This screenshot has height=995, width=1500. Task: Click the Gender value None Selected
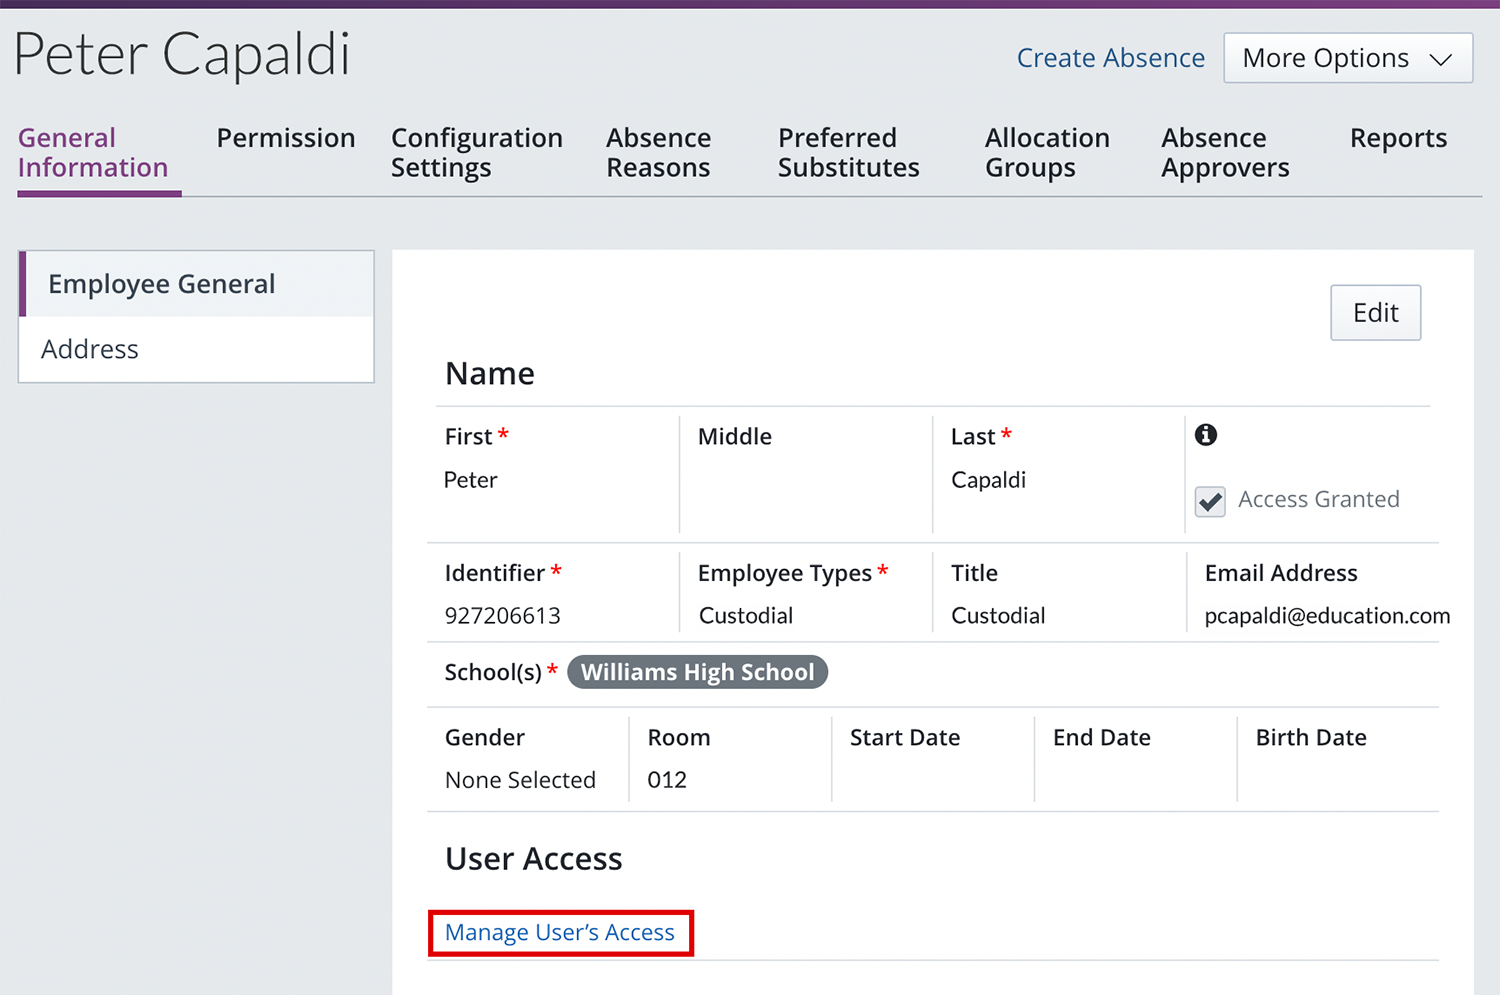[520, 780]
